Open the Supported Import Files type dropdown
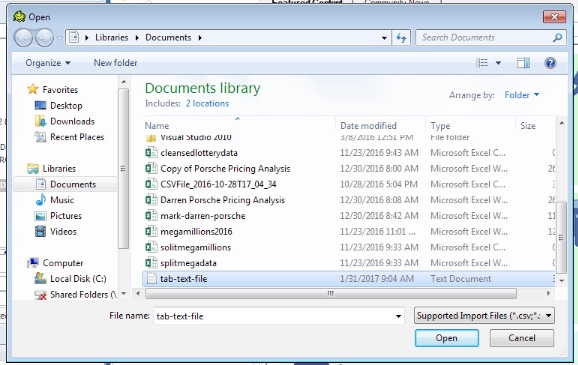 pyautogui.click(x=484, y=316)
